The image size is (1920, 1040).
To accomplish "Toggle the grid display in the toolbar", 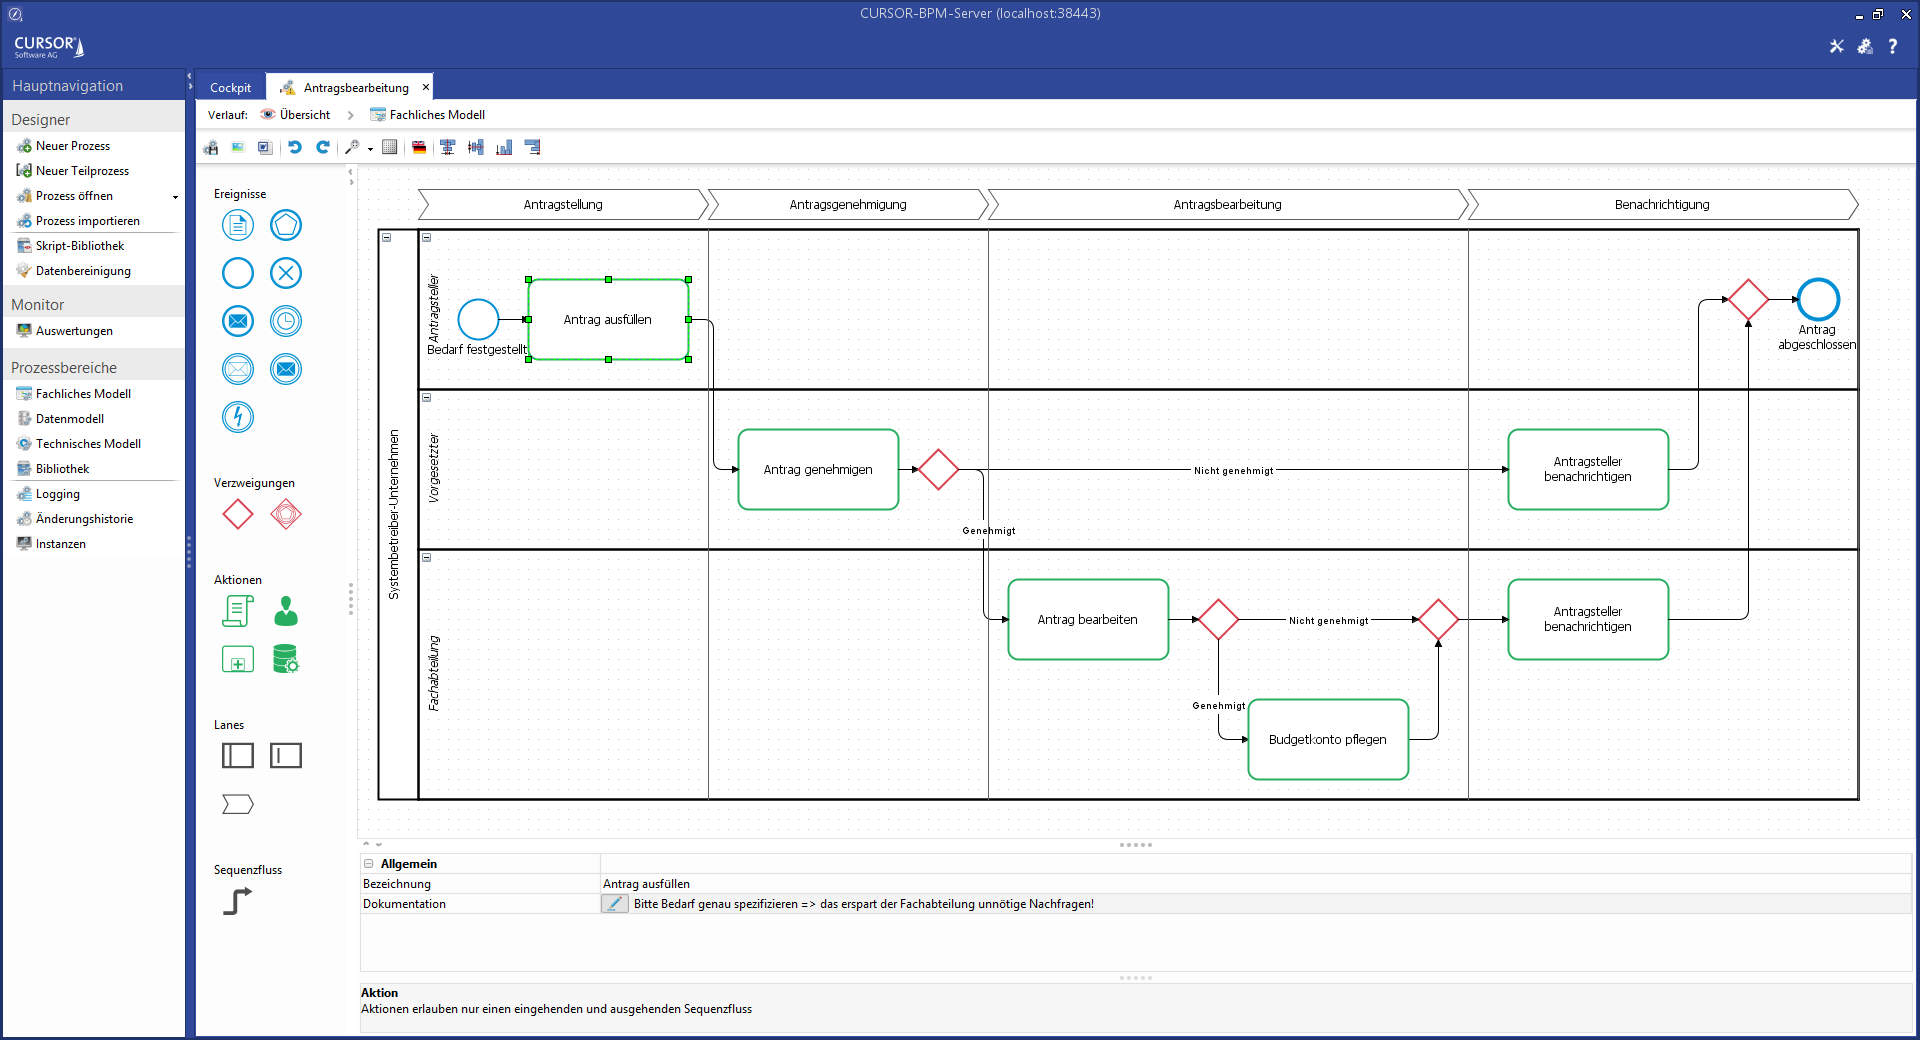I will (390, 147).
